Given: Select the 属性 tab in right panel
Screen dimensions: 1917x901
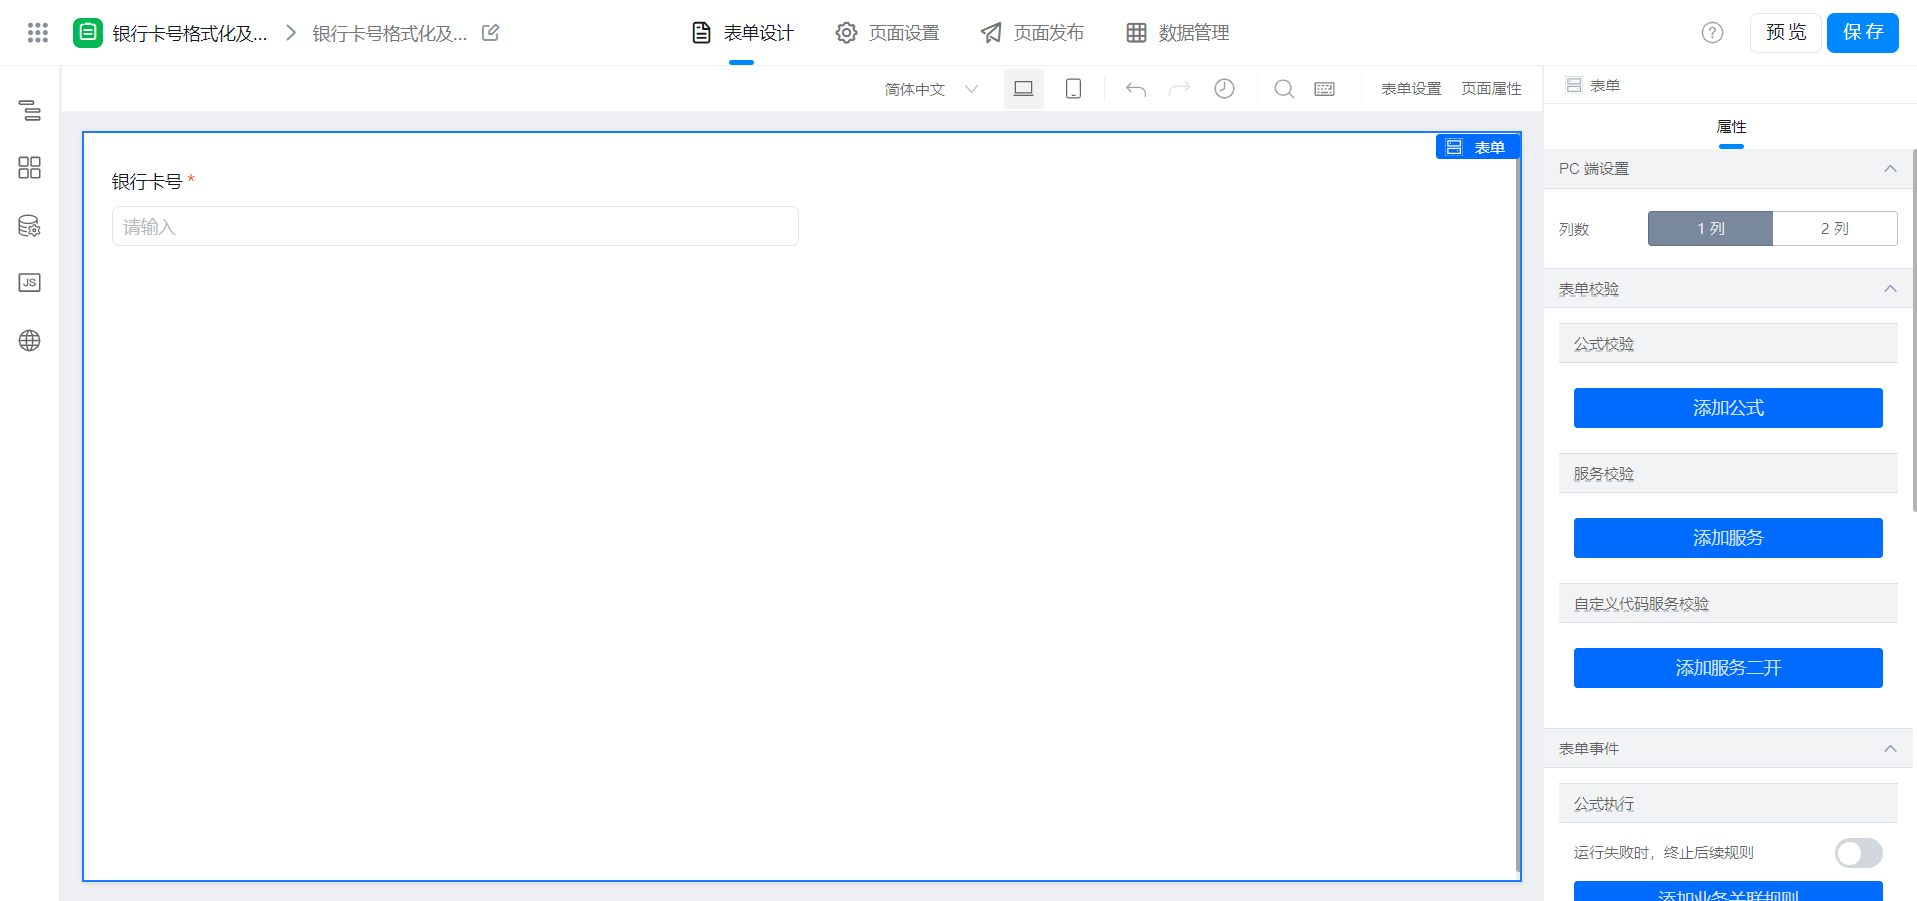Looking at the screenshot, I should tap(1731, 127).
